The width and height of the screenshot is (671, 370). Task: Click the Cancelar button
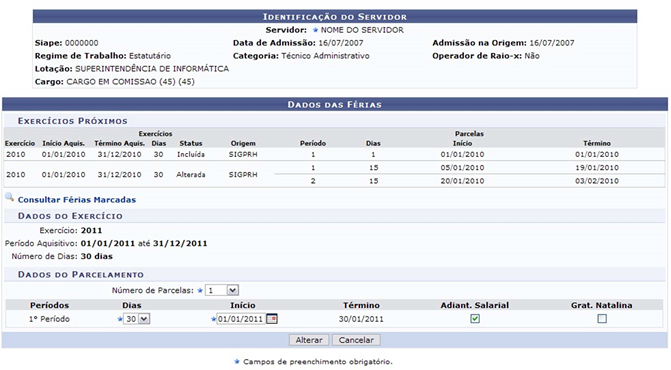356,340
